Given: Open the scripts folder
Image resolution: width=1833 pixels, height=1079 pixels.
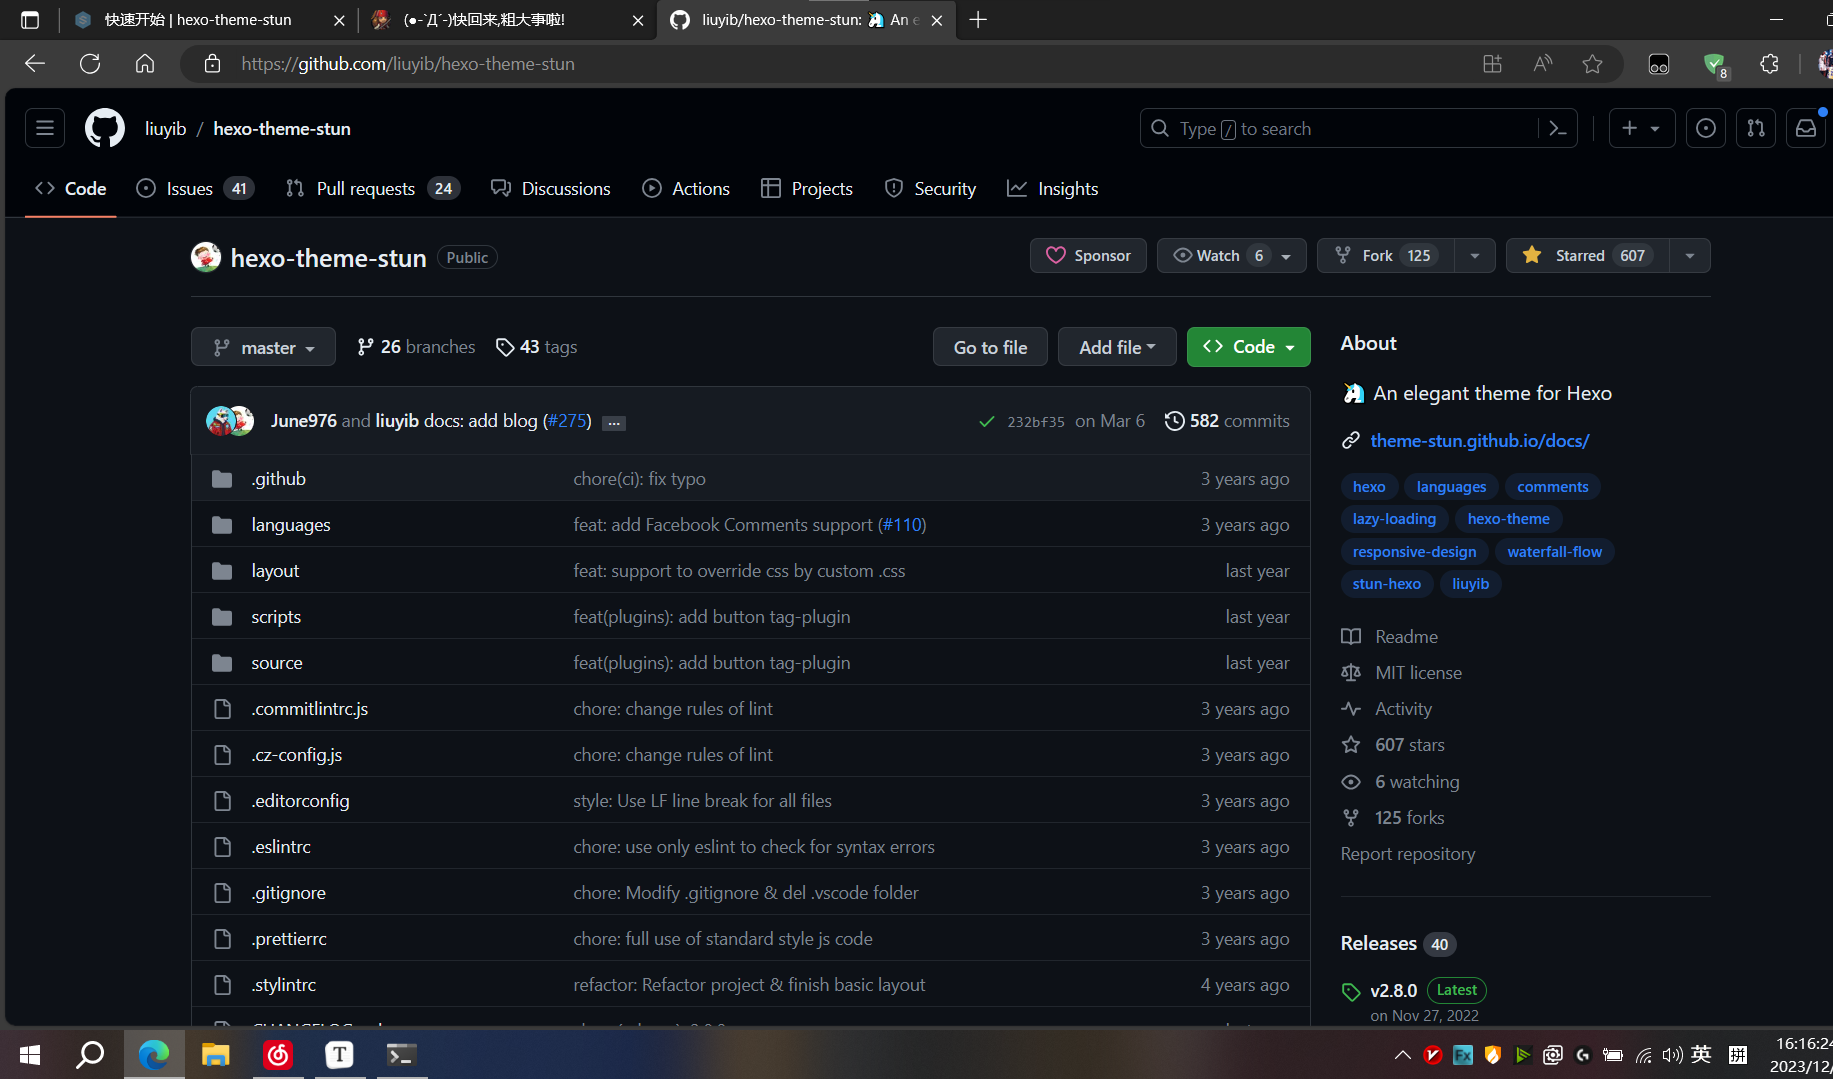Looking at the screenshot, I should coord(276,617).
